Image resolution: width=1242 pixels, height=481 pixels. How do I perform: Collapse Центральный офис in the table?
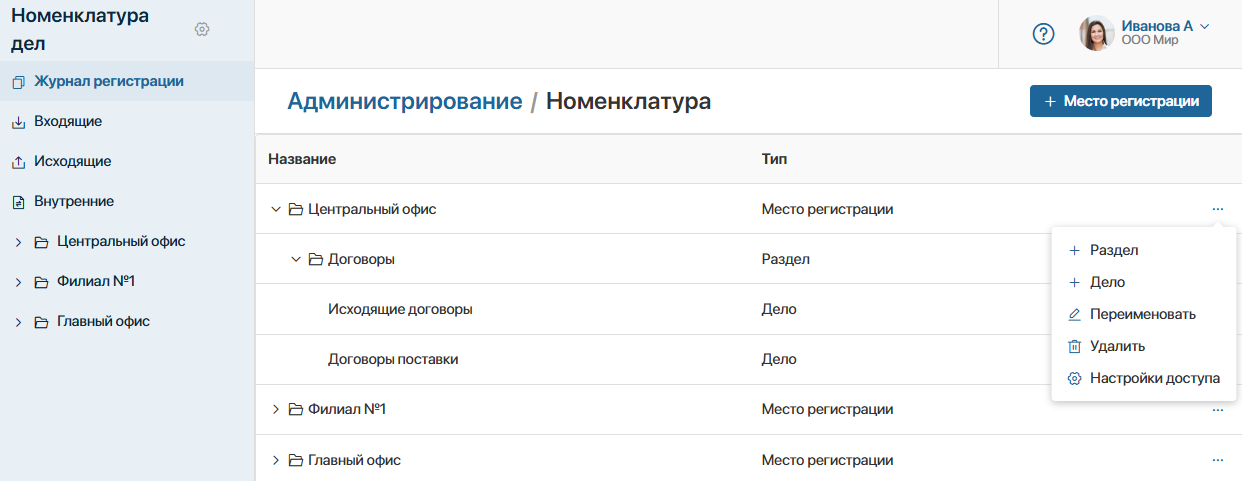(276, 209)
